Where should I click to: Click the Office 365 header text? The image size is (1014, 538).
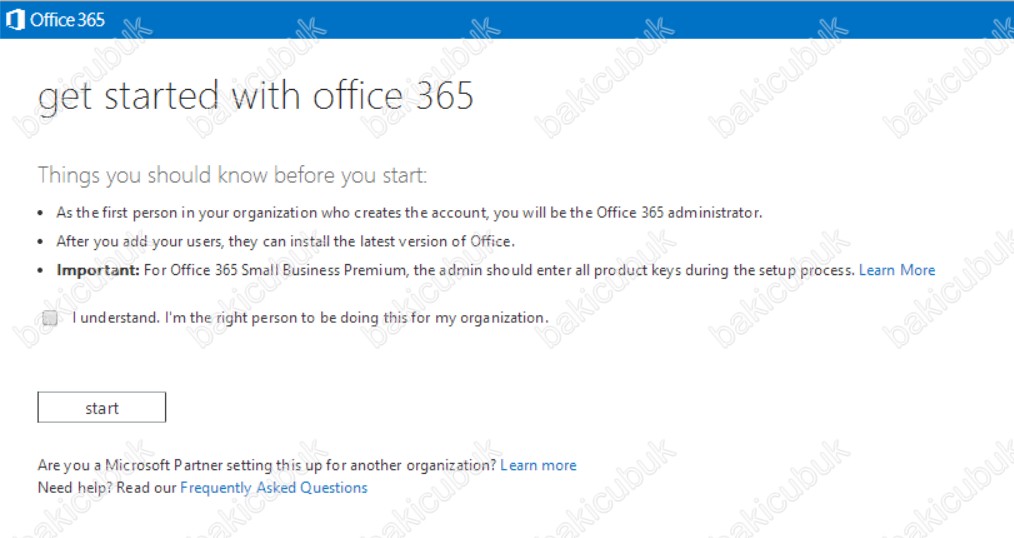[x=67, y=20]
